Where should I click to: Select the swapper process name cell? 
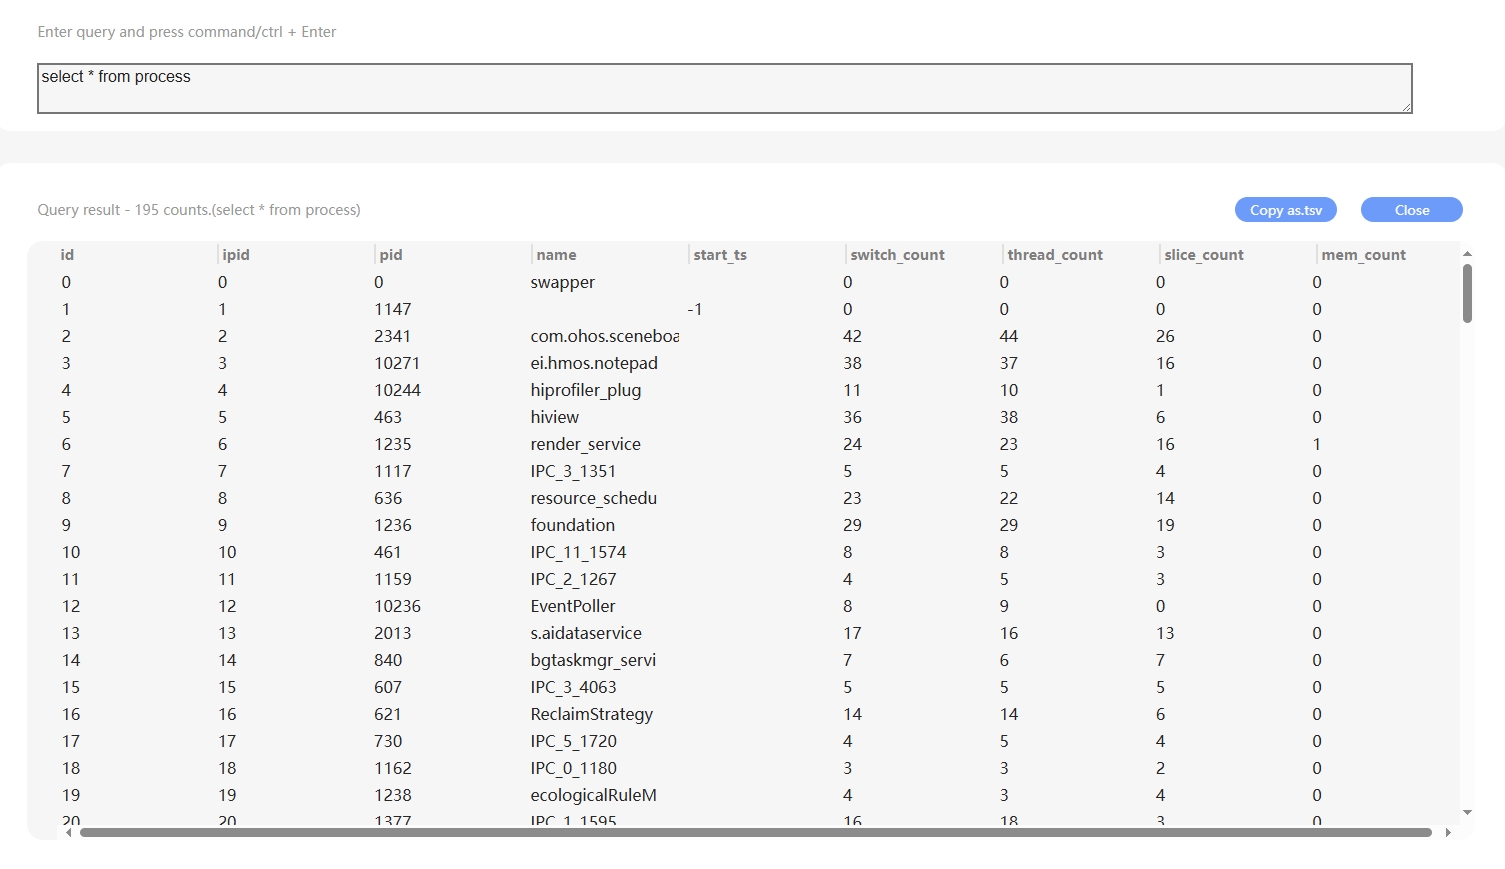(x=562, y=282)
